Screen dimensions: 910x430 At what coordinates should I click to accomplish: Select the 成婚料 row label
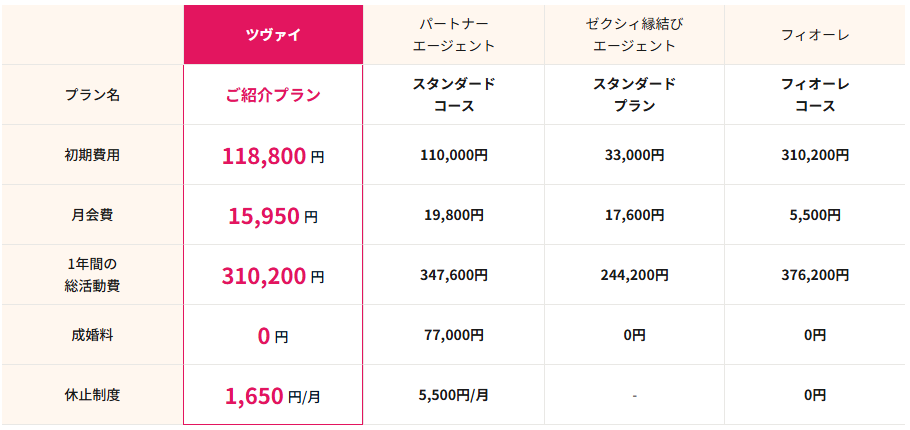[92, 335]
